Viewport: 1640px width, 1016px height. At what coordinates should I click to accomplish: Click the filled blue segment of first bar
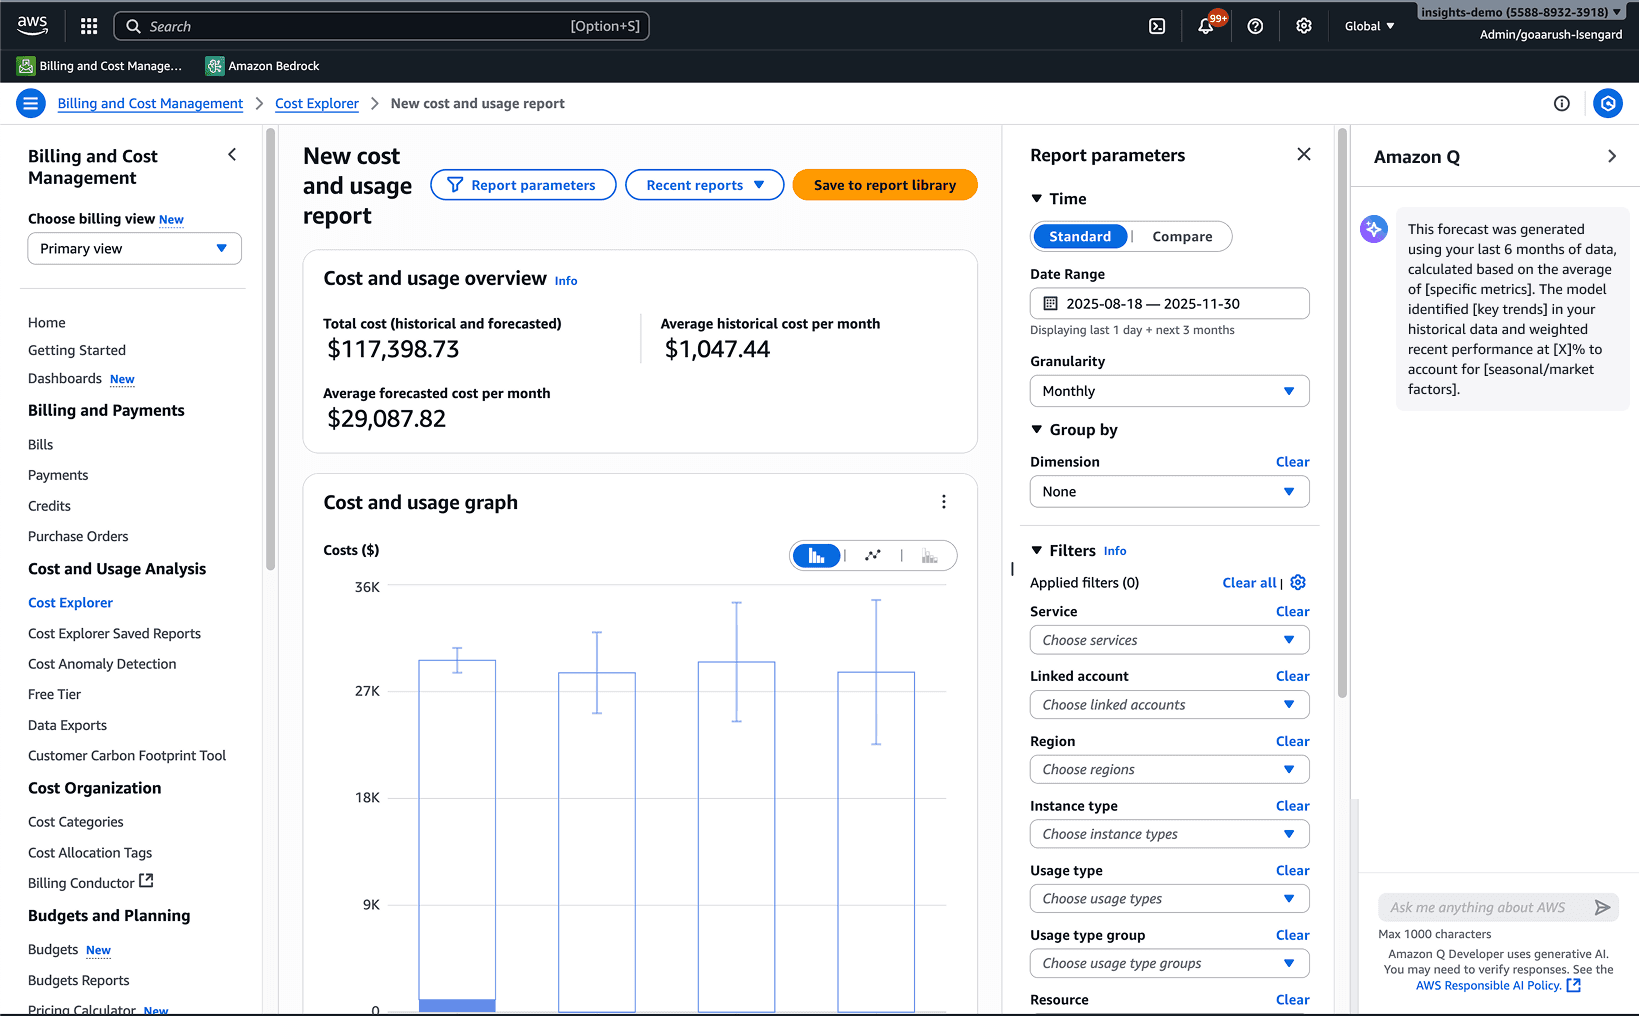click(457, 1005)
